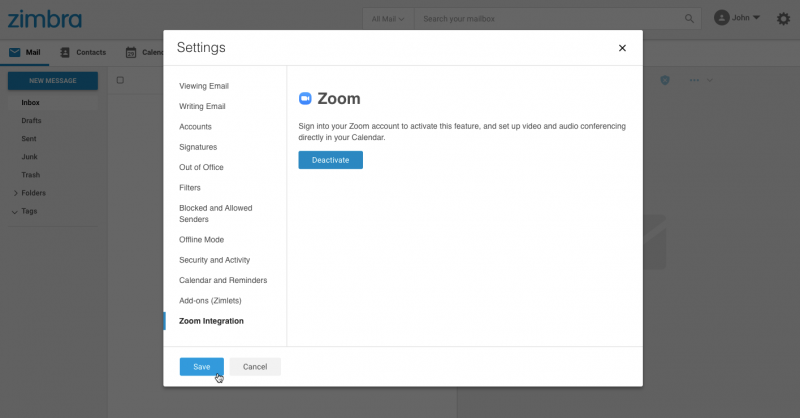The height and width of the screenshot is (418, 800).
Task: Click the Folders label in sidebar
Action: point(33,193)
